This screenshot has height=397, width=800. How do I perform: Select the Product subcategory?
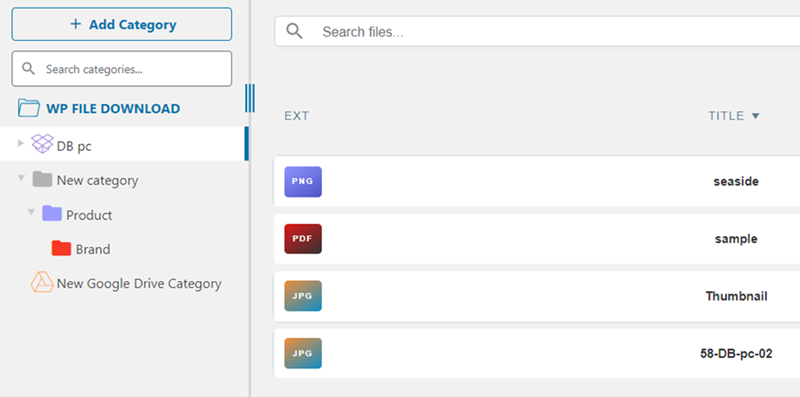89,215
